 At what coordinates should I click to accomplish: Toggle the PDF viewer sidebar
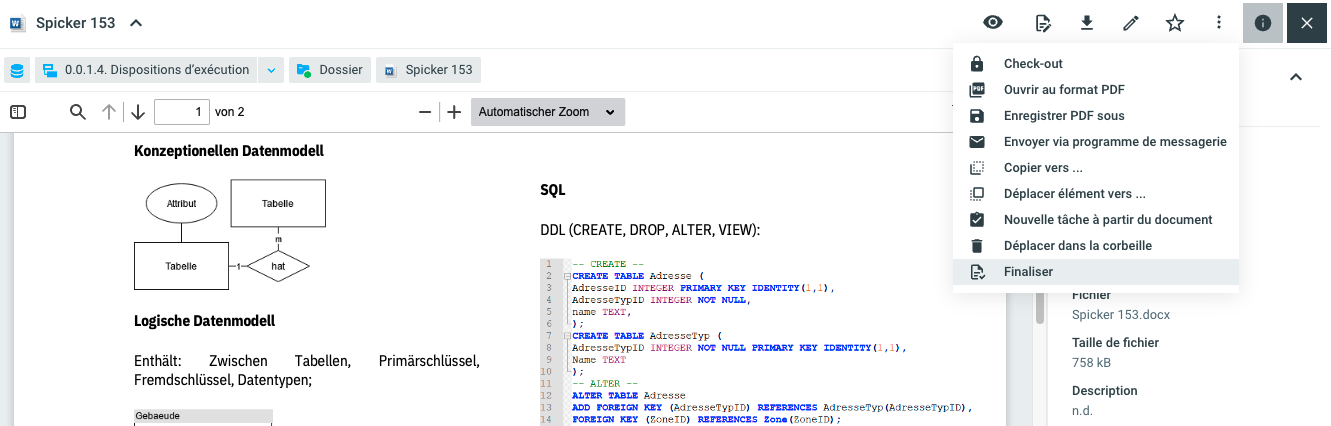[18, 112]
